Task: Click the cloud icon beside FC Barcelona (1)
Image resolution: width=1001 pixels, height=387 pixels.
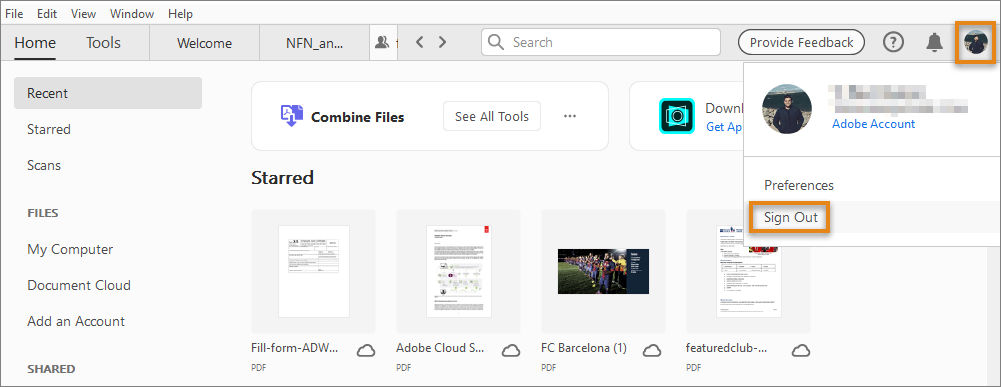Action: tap(651, 350)
